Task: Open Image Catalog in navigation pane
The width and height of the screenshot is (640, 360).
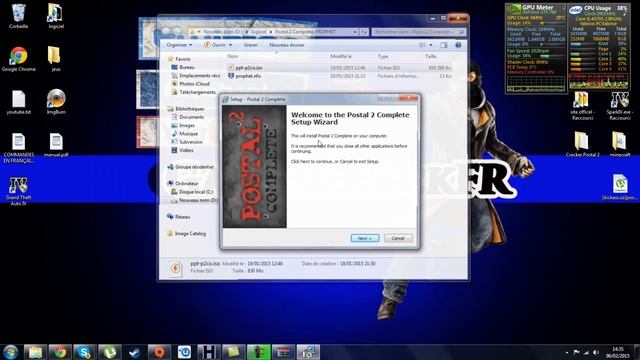Action: 190,234
